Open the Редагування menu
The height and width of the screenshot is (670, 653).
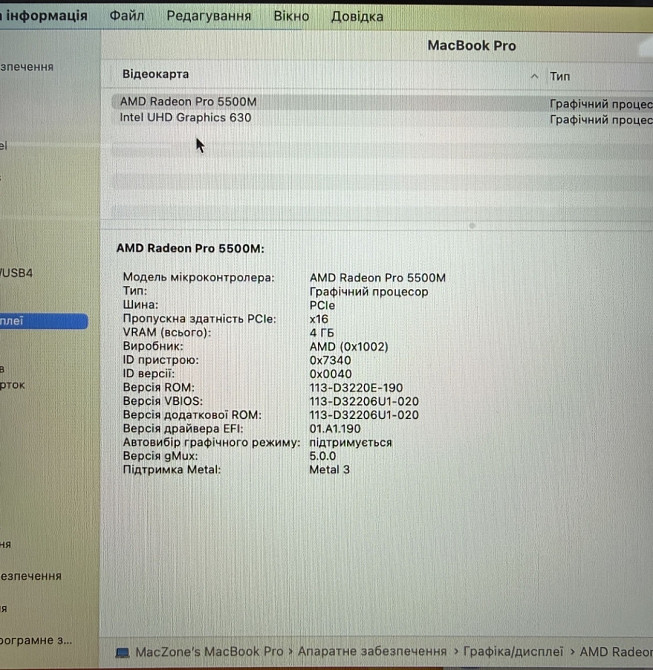click(x=209, y=16)
